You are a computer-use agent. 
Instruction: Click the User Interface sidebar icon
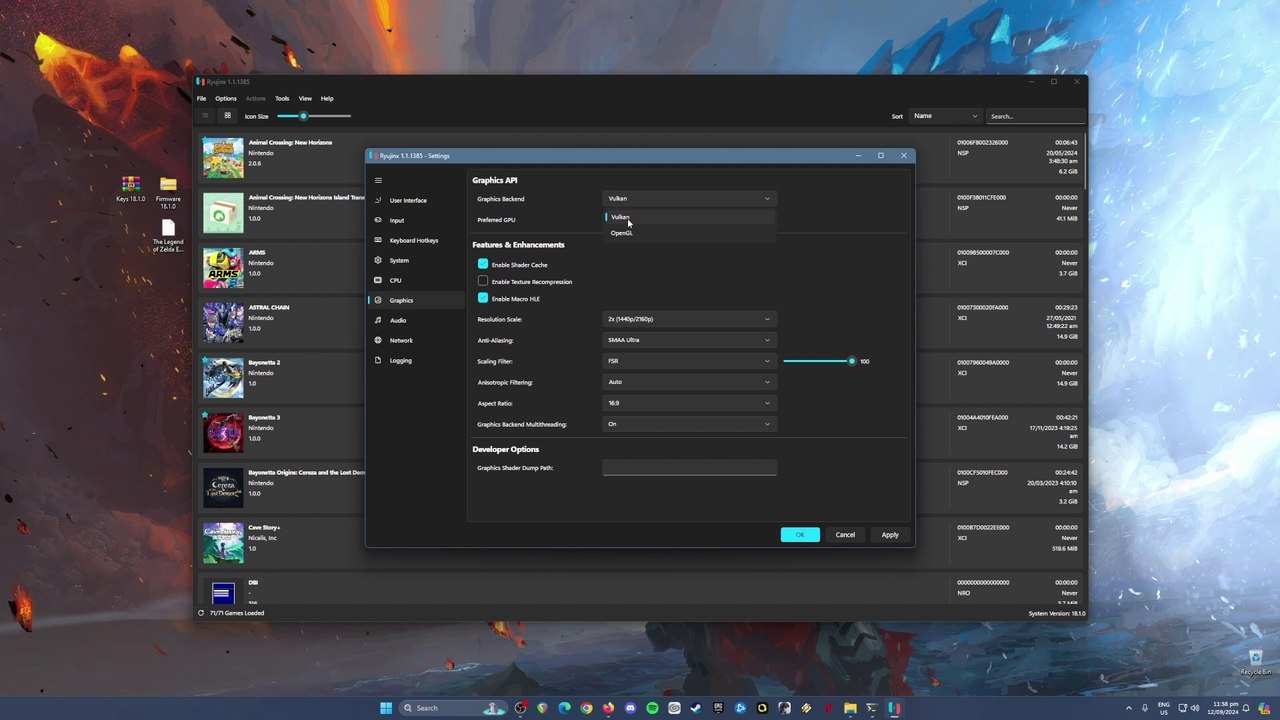[378, 200]
